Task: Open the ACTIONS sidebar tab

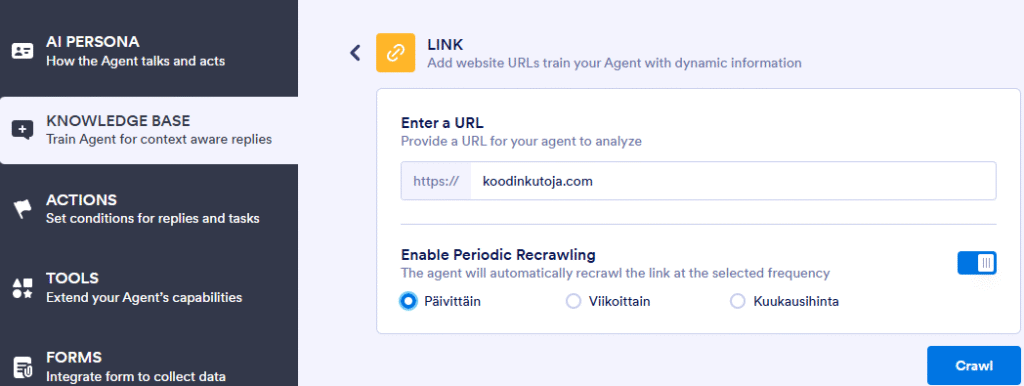Action: click(149, 209)
